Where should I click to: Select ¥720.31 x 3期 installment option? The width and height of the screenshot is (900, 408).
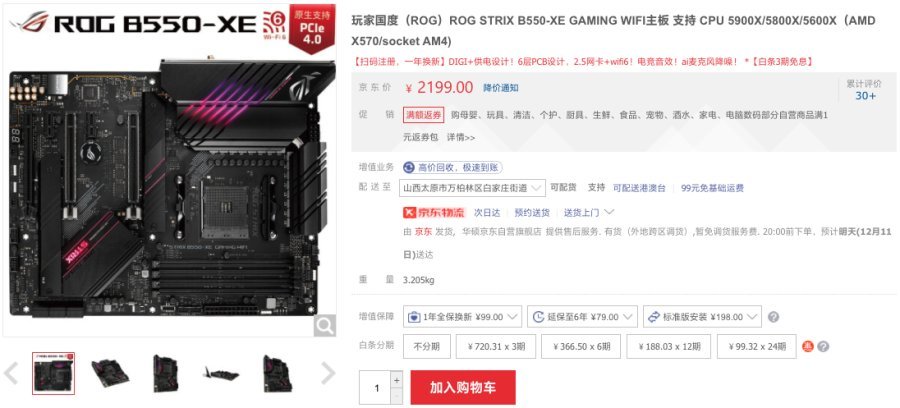click(496, 347)
